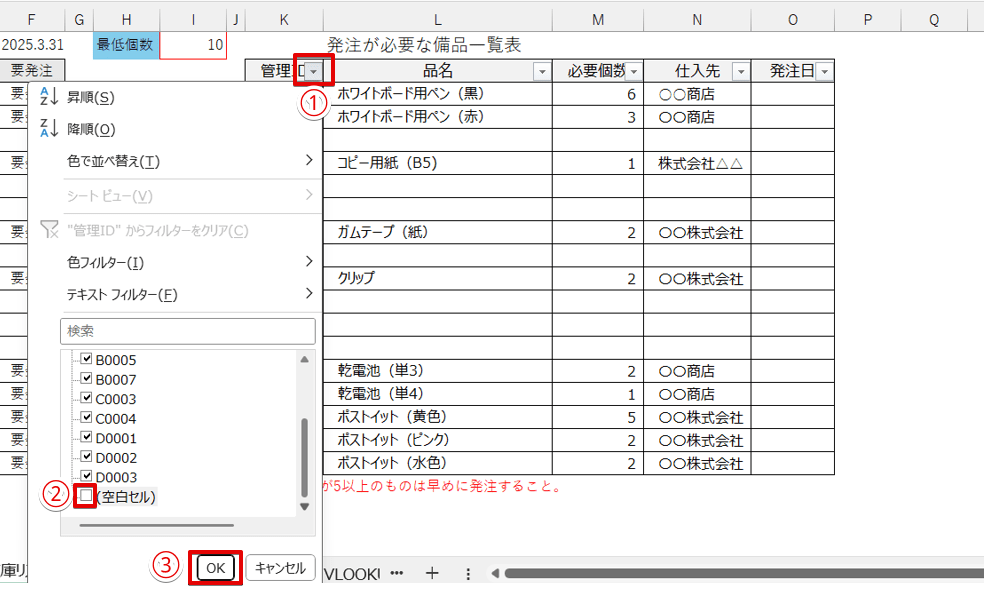Select the クリップ cell
Viewport: 988px width, 592px height.
[438, 278]
